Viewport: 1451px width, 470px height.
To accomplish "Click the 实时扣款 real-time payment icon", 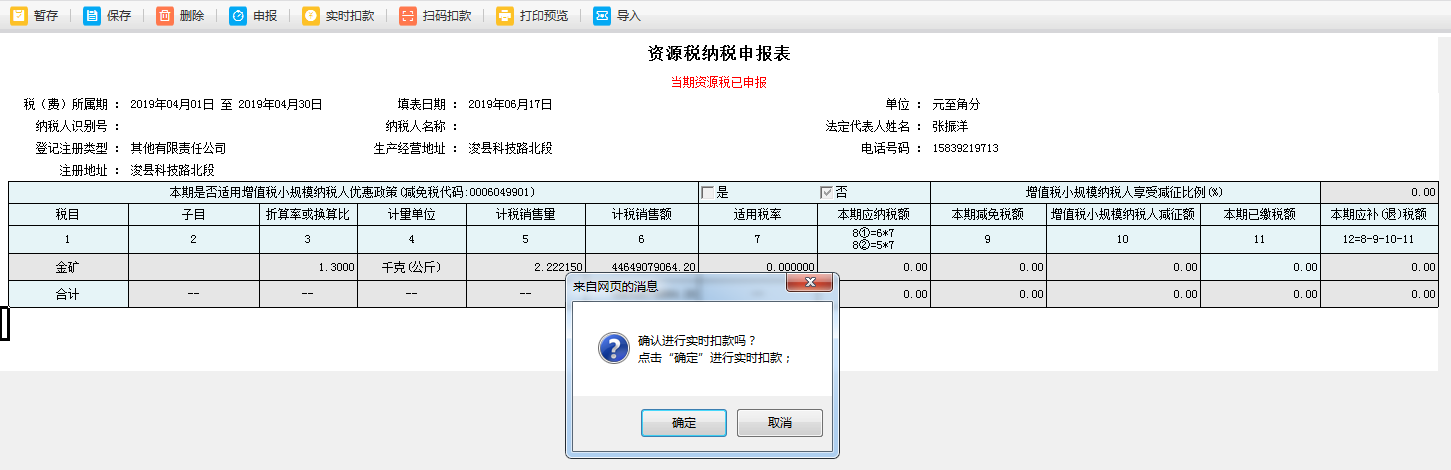I will tap(311, 16).
